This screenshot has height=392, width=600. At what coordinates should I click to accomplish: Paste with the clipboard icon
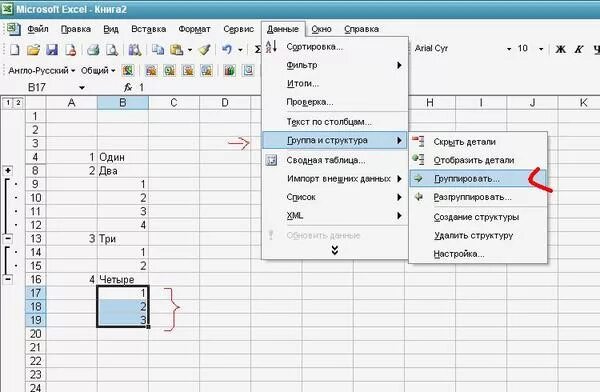coord(176,49)
